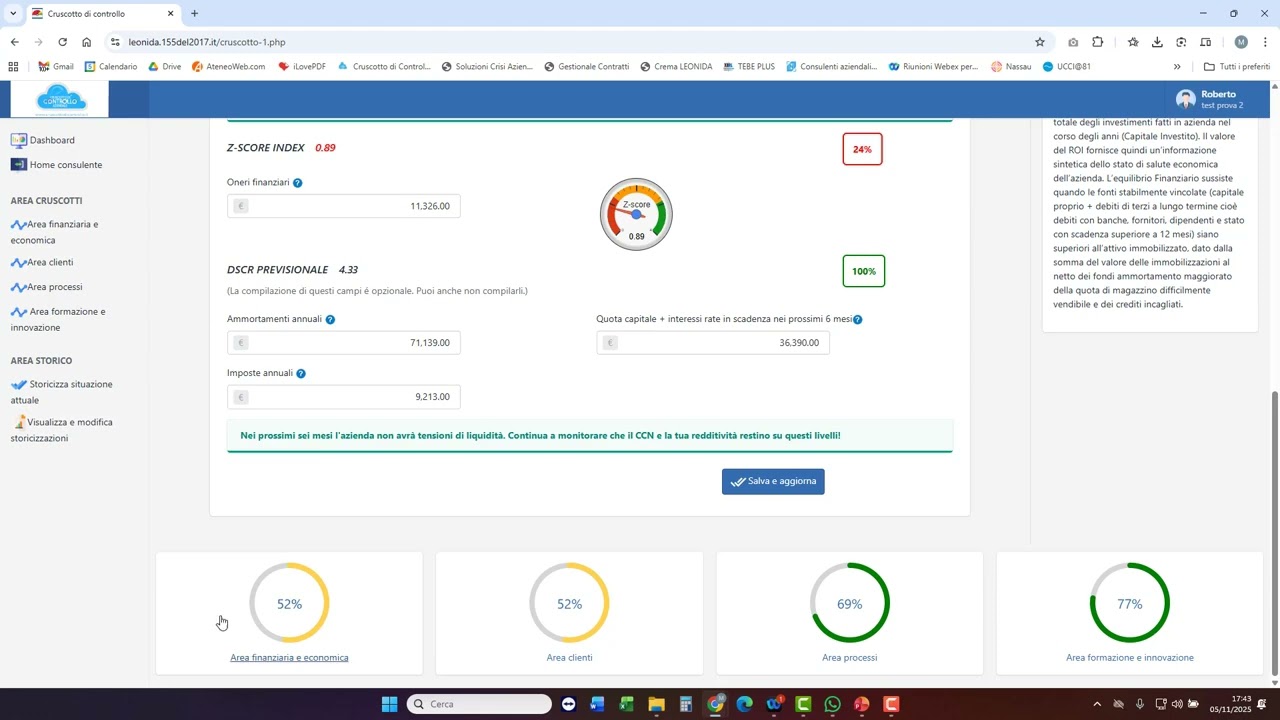Open Dashboard from the sidebar

[x=51, y=141]
